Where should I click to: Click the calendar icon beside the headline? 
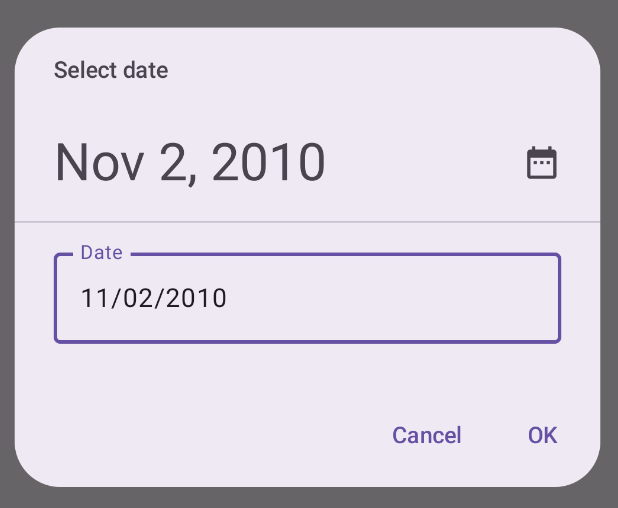[541, 163]
